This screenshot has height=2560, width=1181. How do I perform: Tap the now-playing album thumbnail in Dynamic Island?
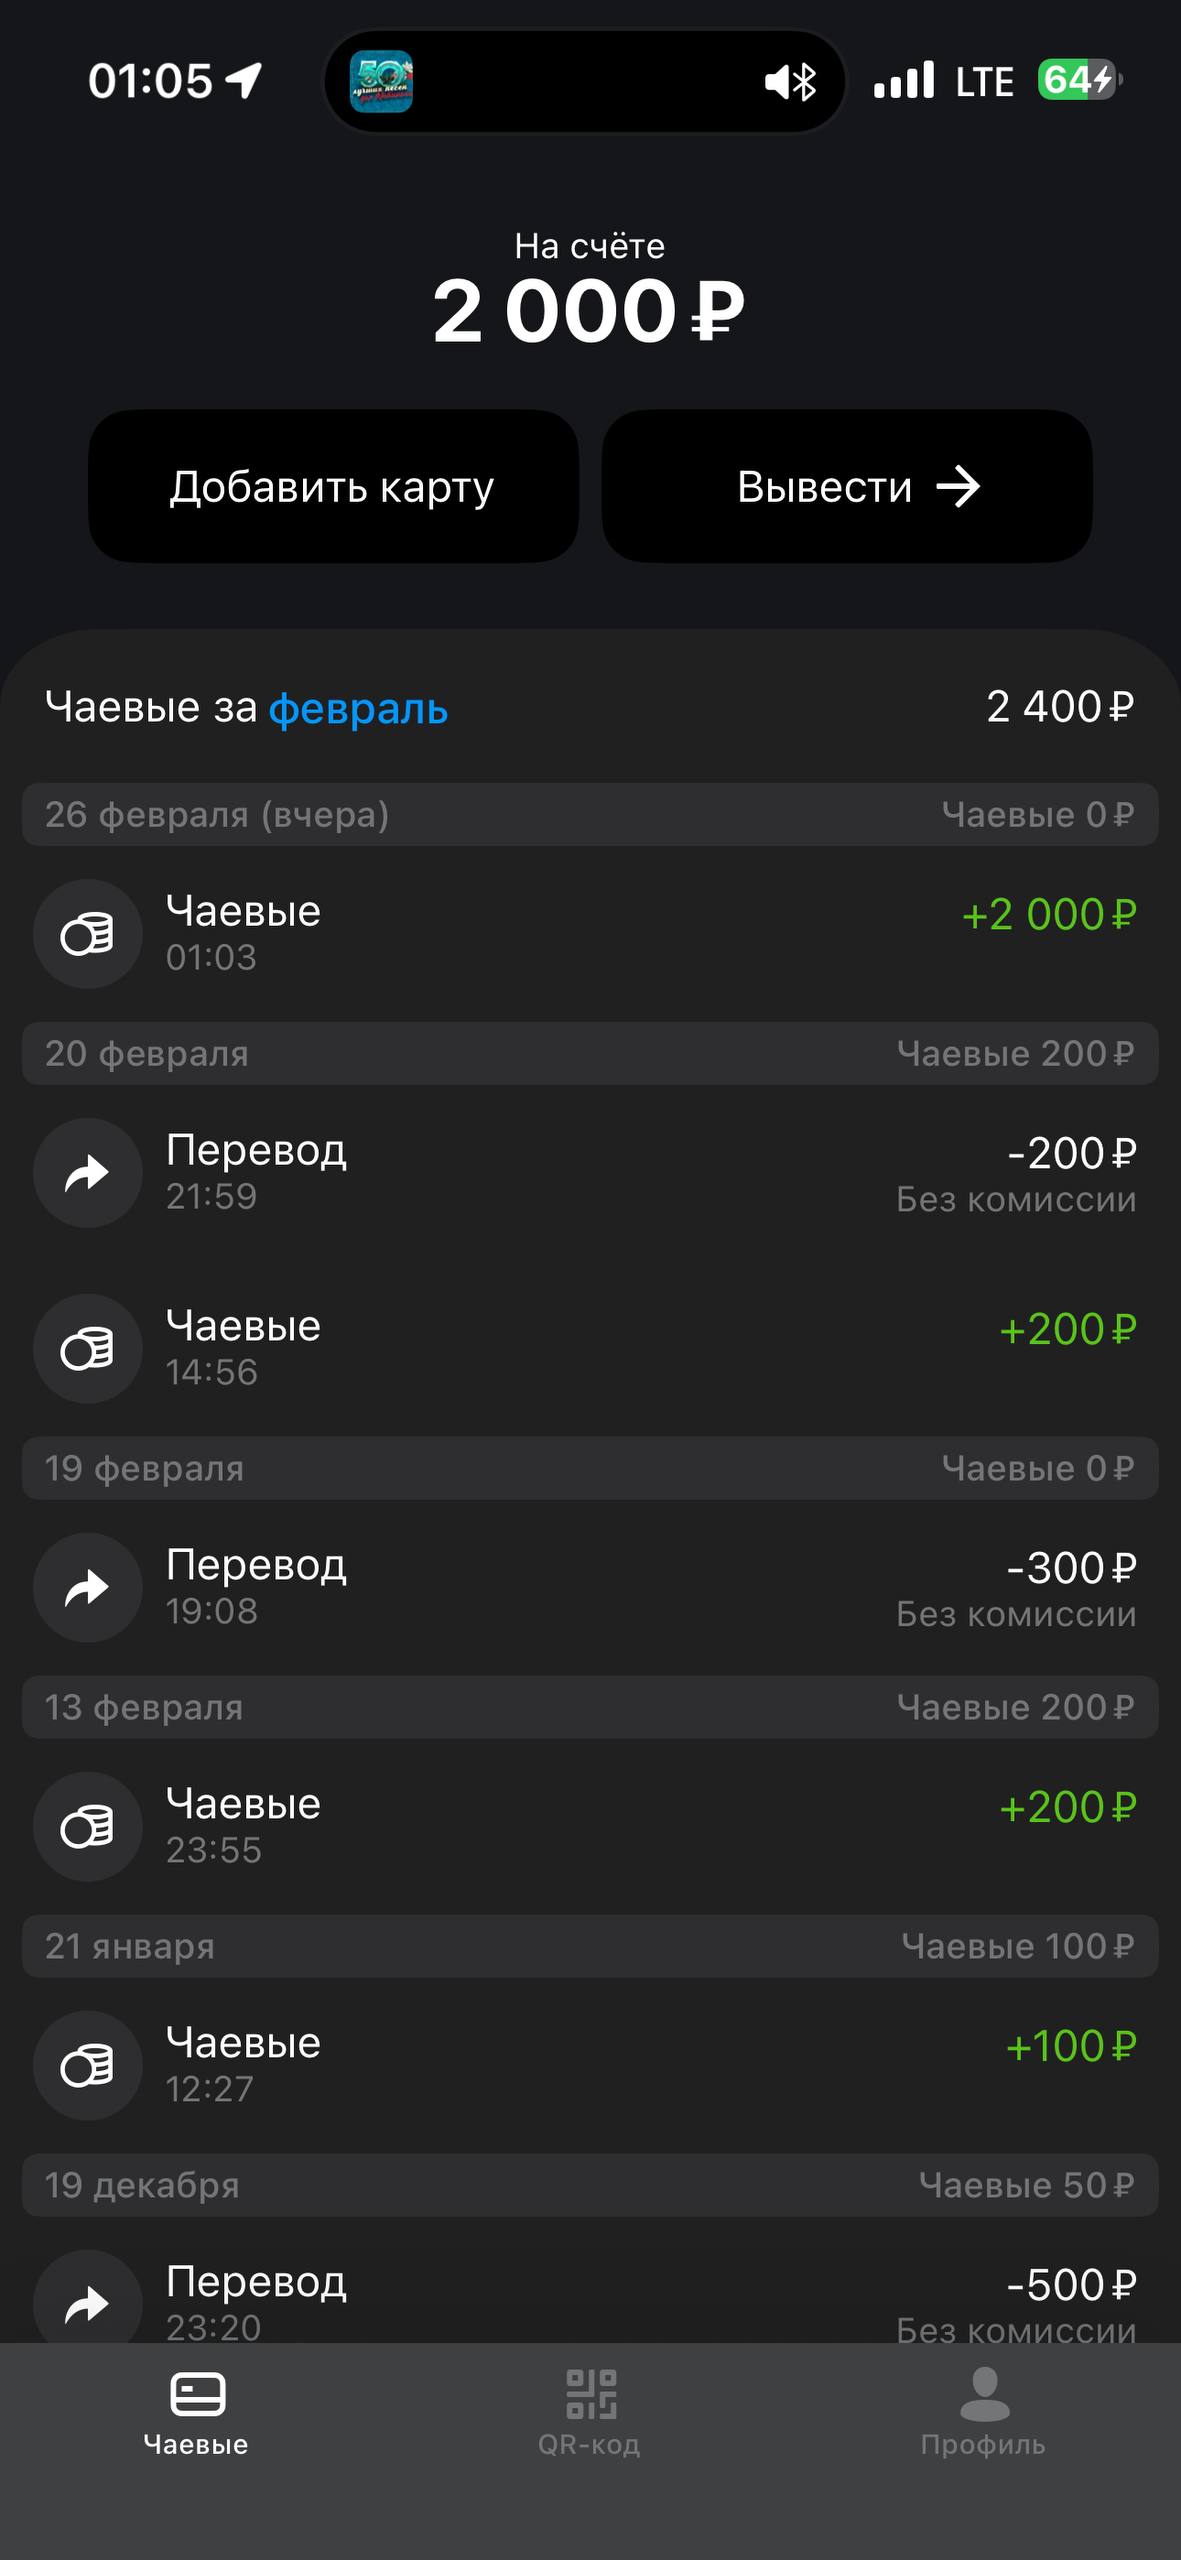[x=381, y=81]
